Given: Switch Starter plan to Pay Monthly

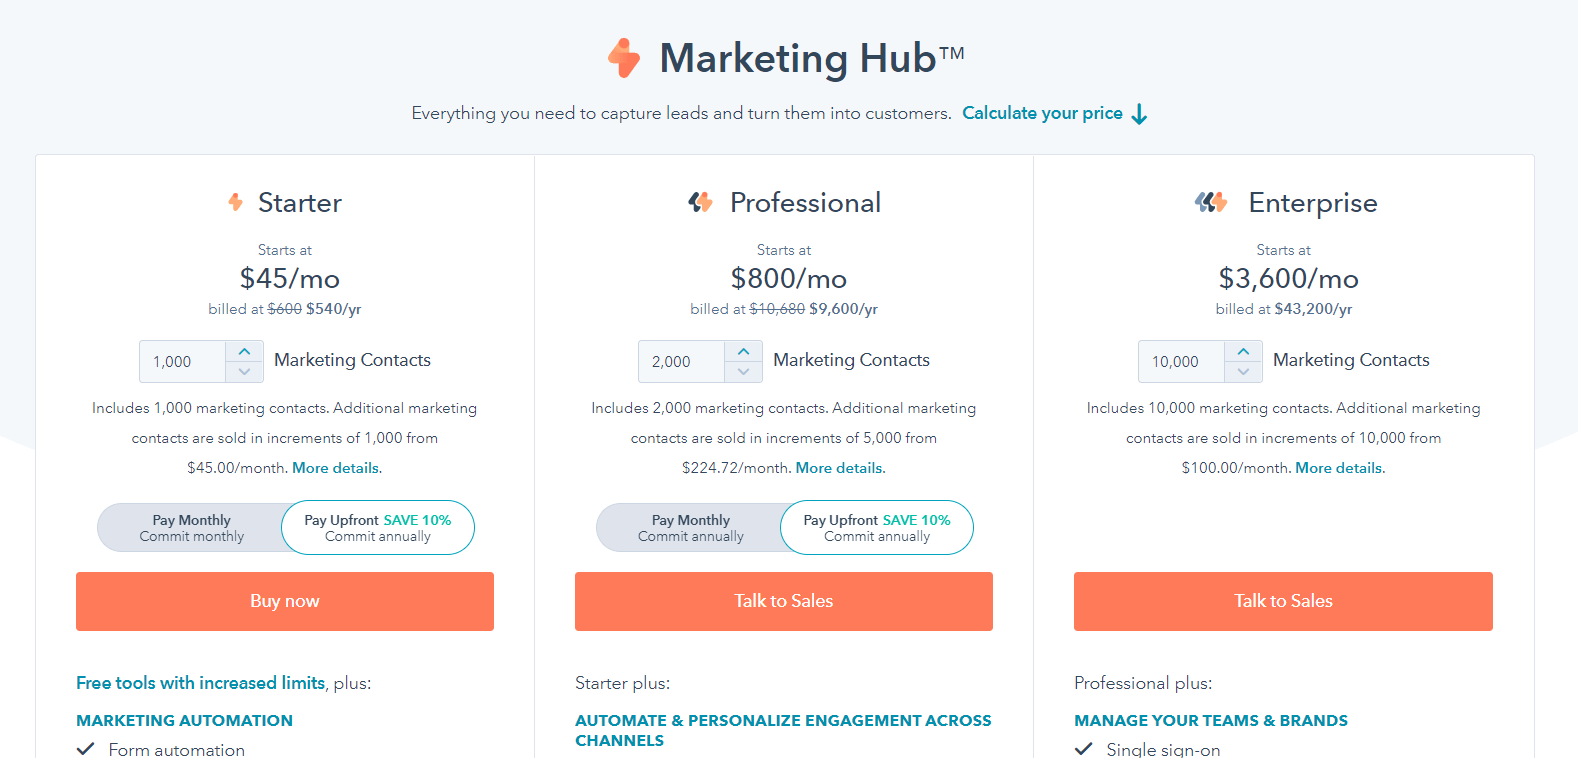Looking at the screenshot, I should tap(191, 528).
